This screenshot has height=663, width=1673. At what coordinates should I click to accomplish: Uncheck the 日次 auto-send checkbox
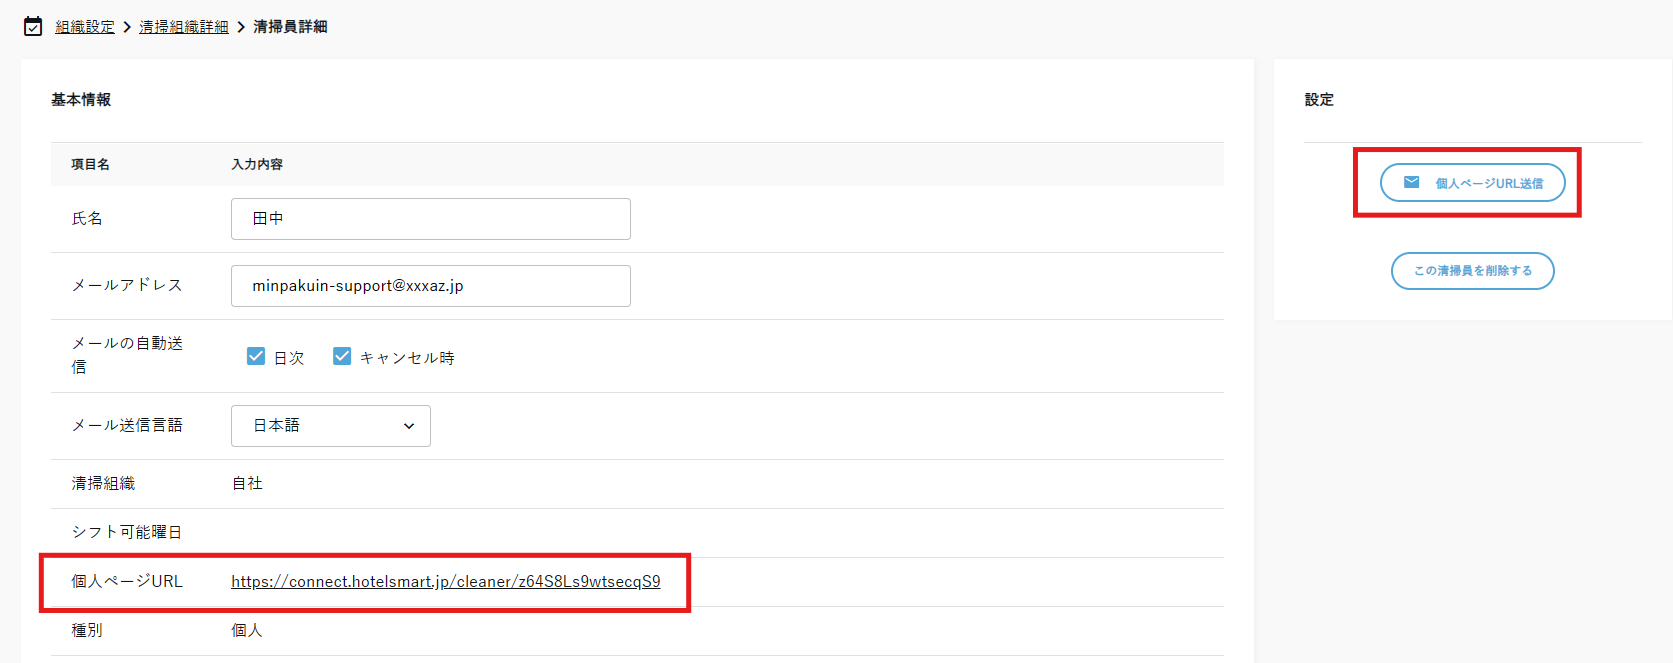[x=256, y=357]
